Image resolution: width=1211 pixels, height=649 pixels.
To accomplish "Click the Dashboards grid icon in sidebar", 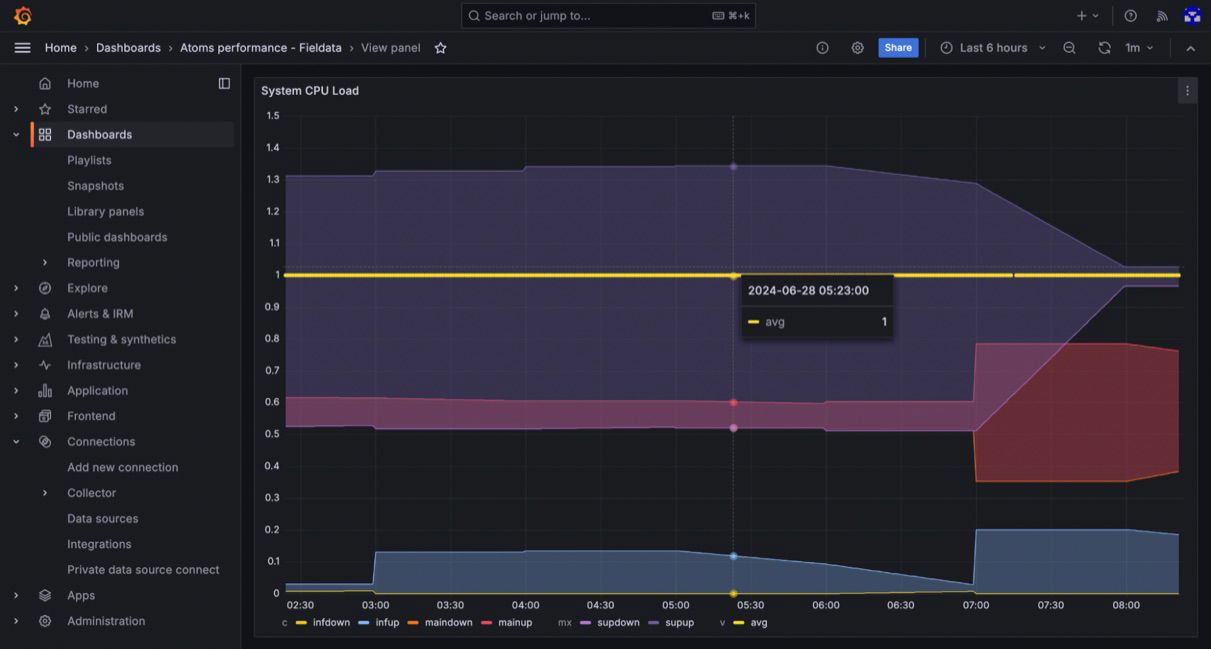I will (45, 135).
